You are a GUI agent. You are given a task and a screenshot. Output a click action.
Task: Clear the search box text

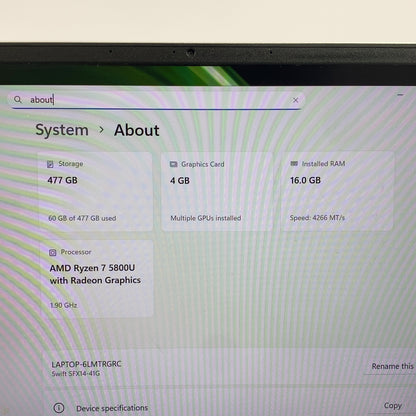(295, 100)
